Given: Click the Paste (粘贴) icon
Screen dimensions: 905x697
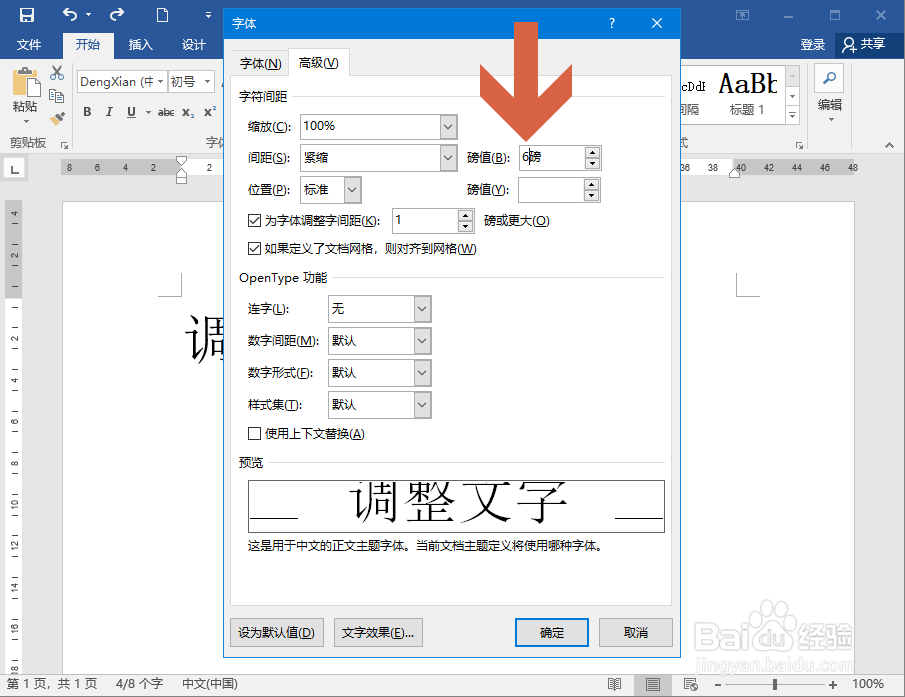Looking at the screenshot, I should tap(25, 85).
